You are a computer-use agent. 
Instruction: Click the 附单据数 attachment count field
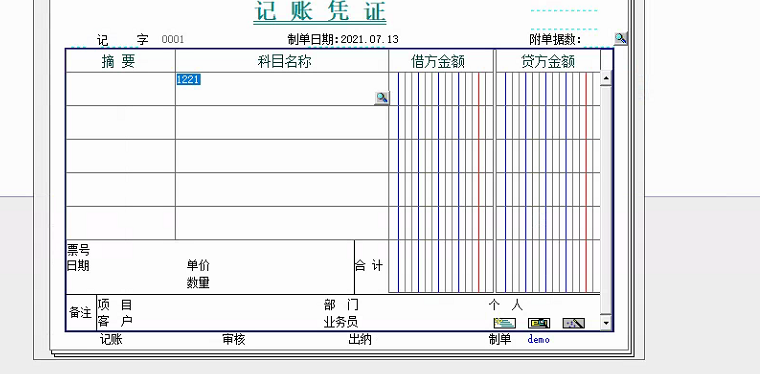coord(597,39)
